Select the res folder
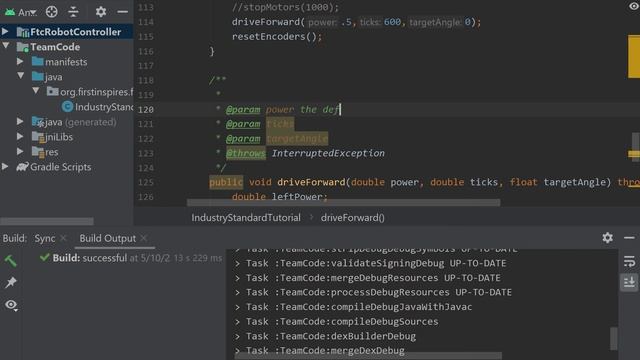Image resolution: width=640 pixels, height=360 pixels. click(51, 152)
